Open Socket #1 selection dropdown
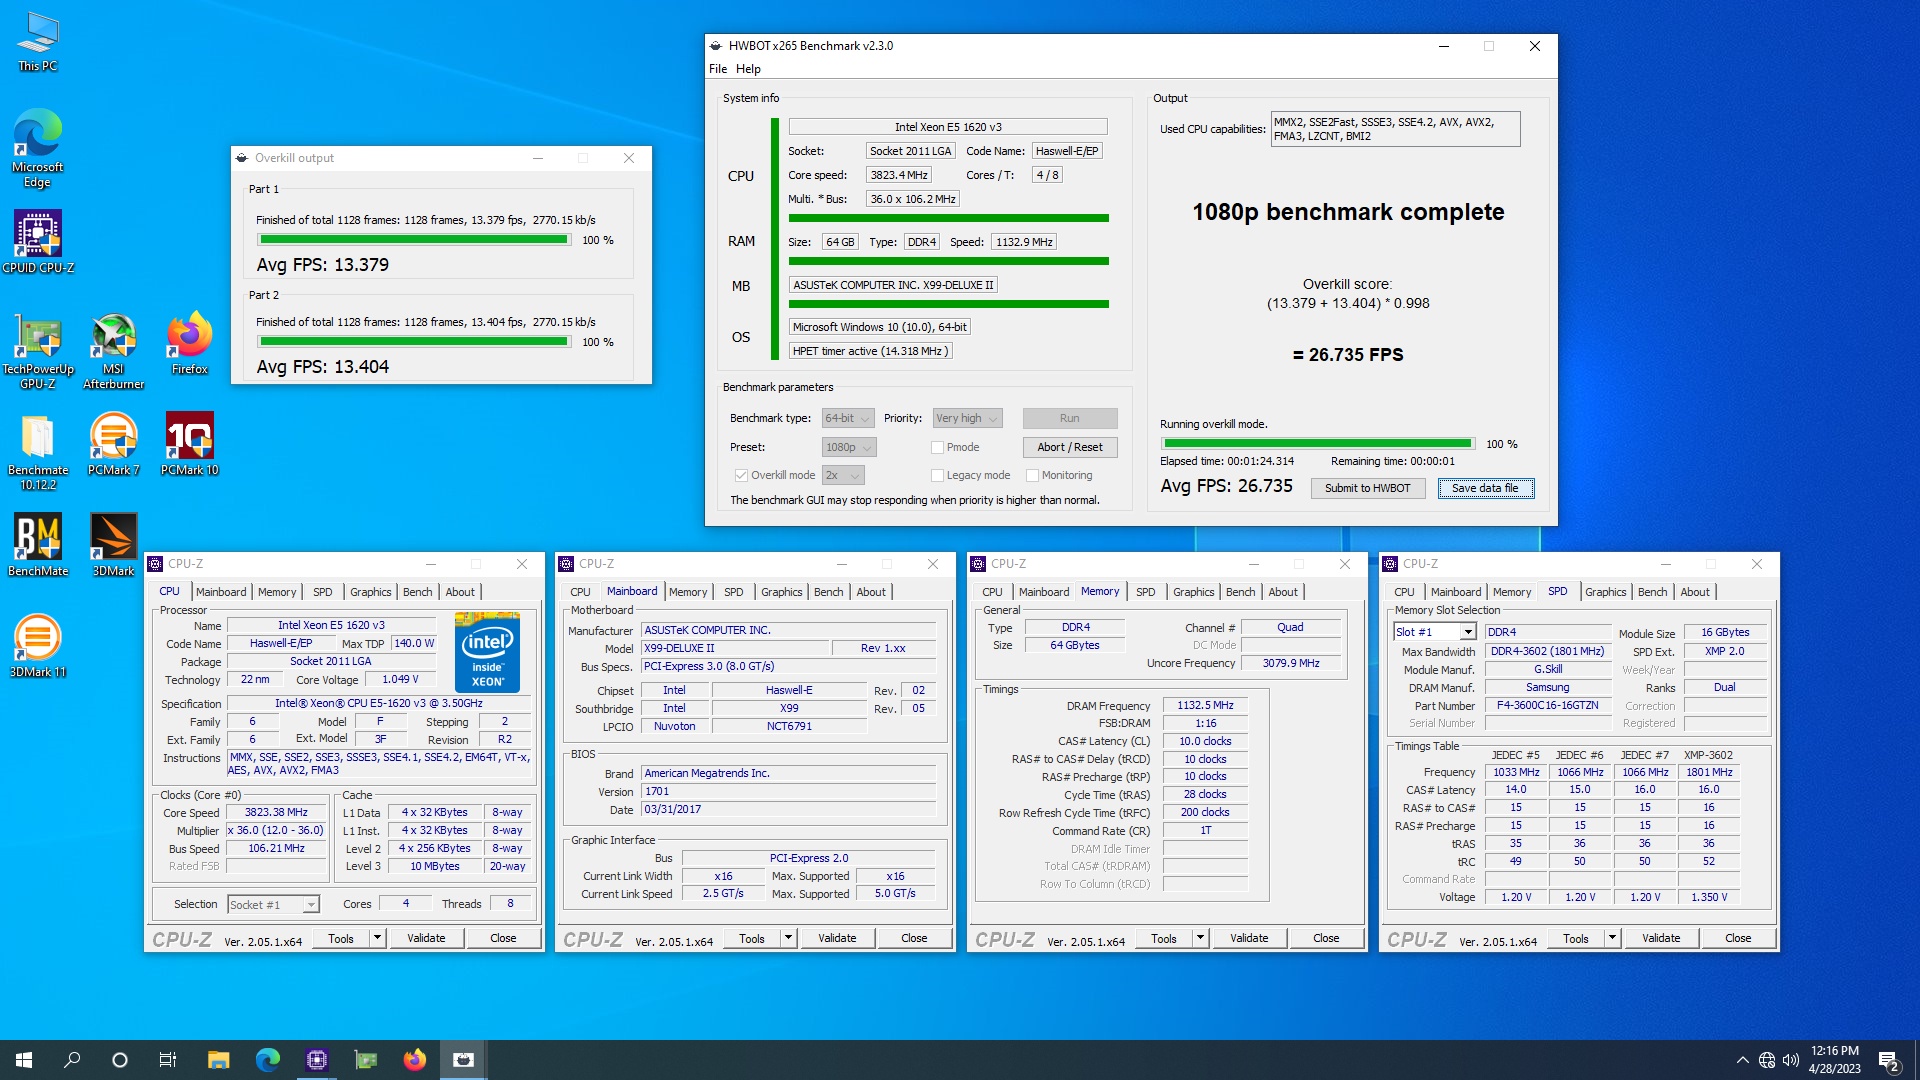Screen dimensions: 1920x1080 [273, 904]
